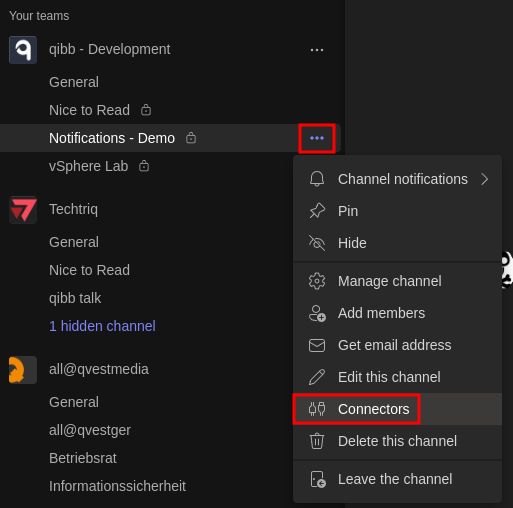
Task: Open more options for qibb - Development team
Action: [317, 50]
